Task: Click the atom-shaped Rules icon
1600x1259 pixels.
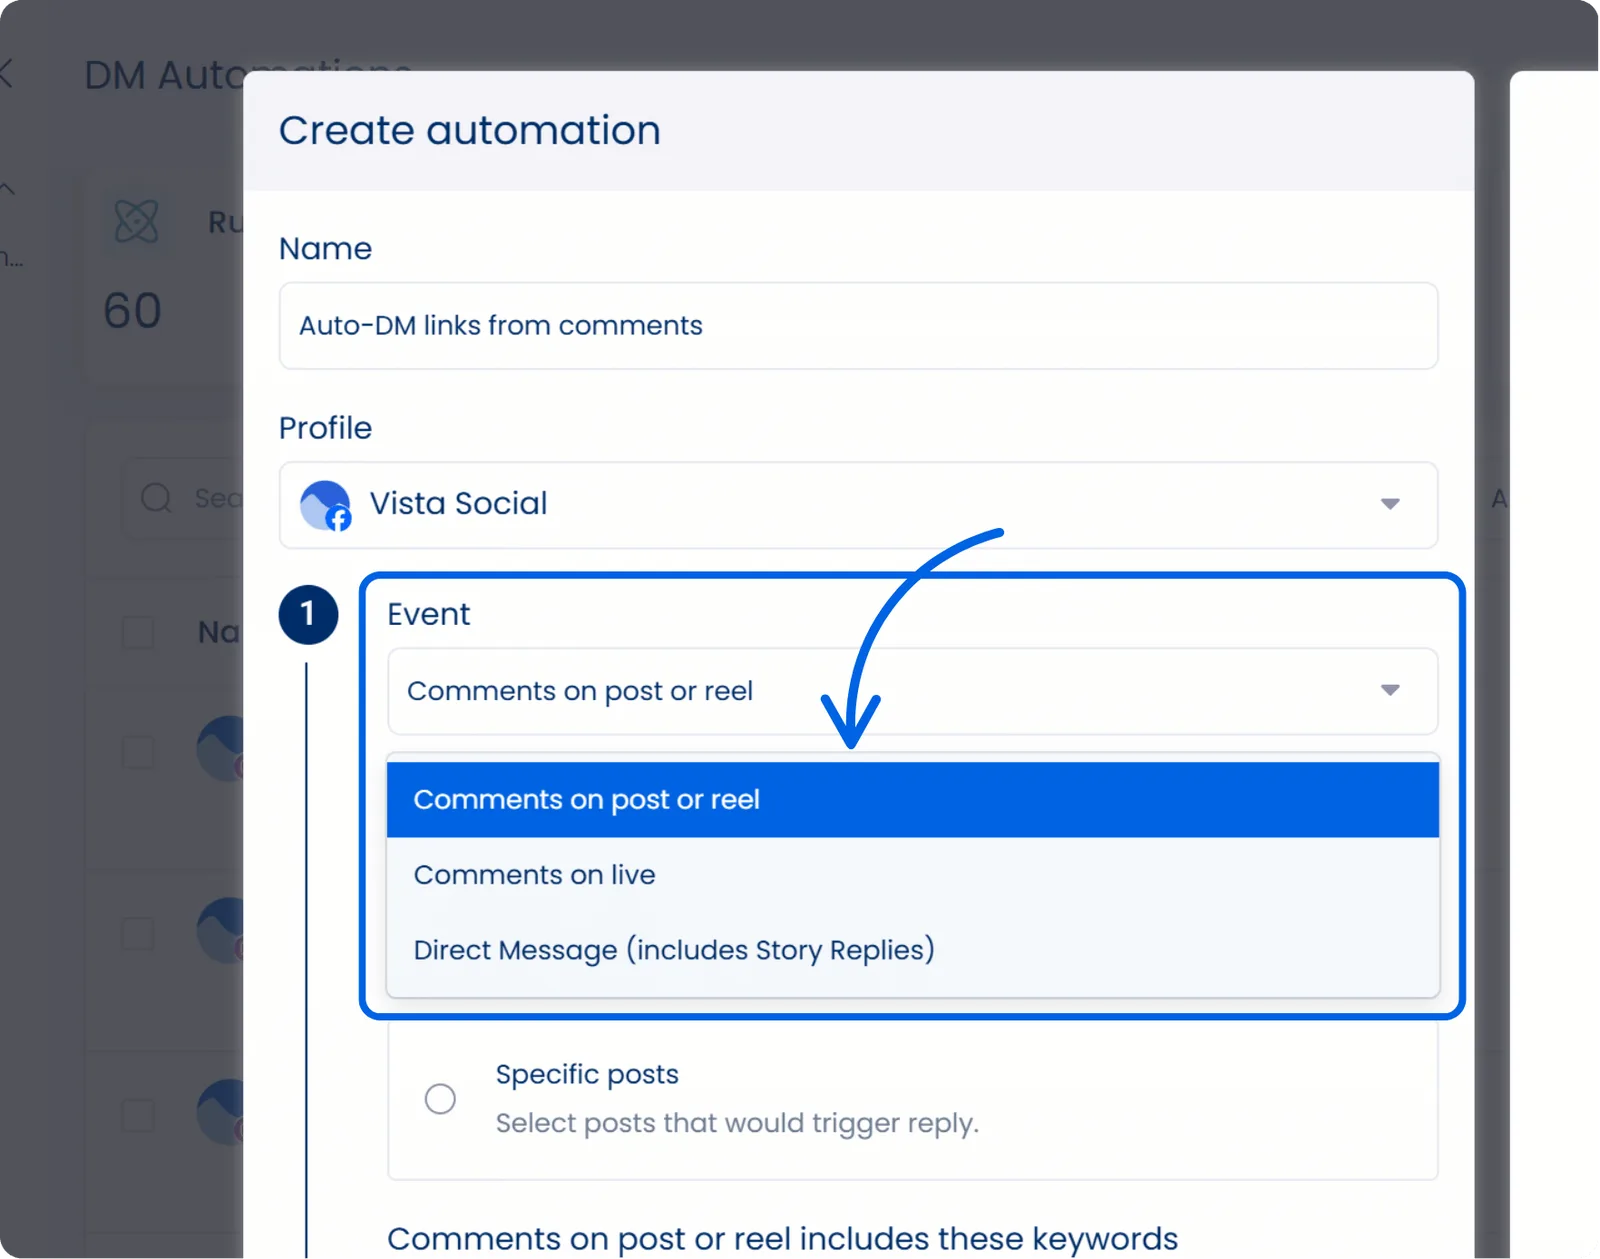Action: (x=137, y=222)
